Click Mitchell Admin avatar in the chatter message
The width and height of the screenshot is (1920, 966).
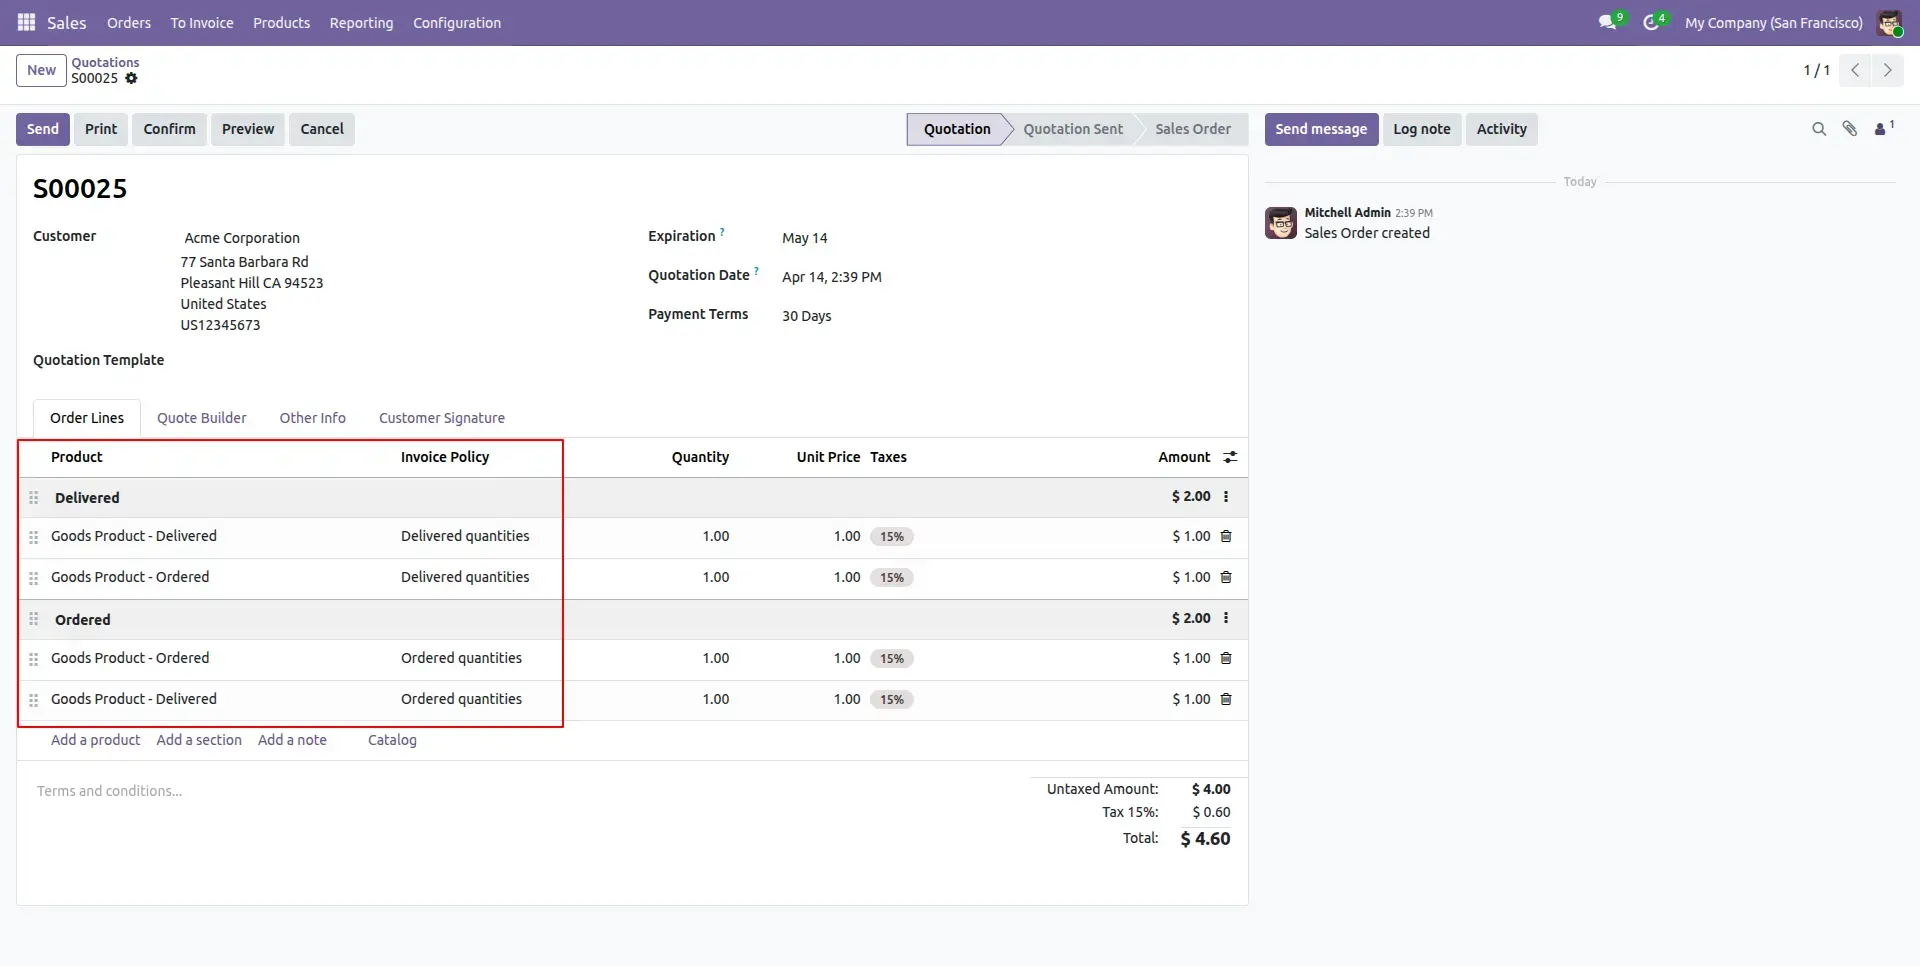[1281, 223]
